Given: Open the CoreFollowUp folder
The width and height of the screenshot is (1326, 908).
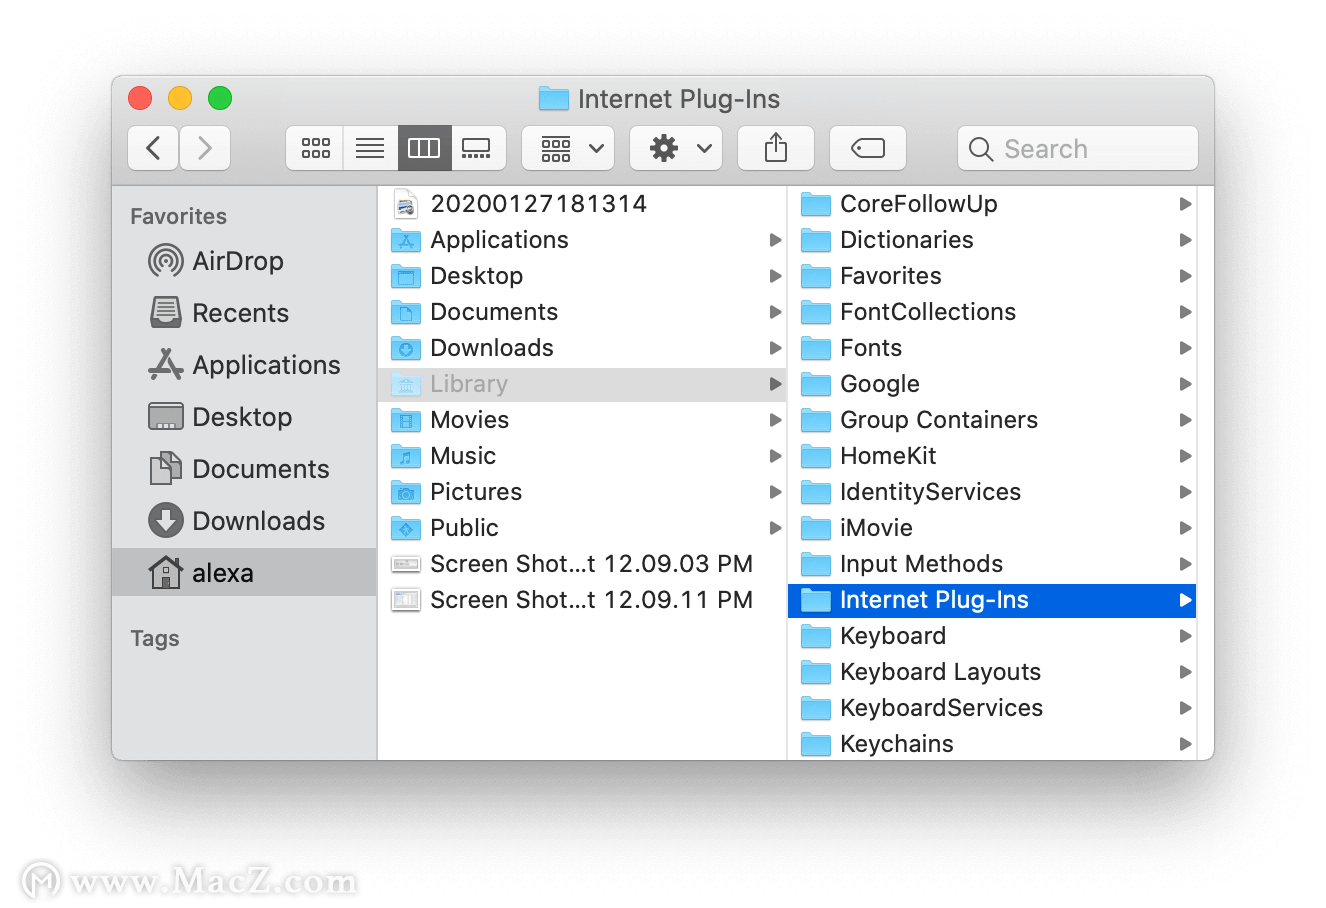Looking at the screenshot, I should [x=992, y=204].
